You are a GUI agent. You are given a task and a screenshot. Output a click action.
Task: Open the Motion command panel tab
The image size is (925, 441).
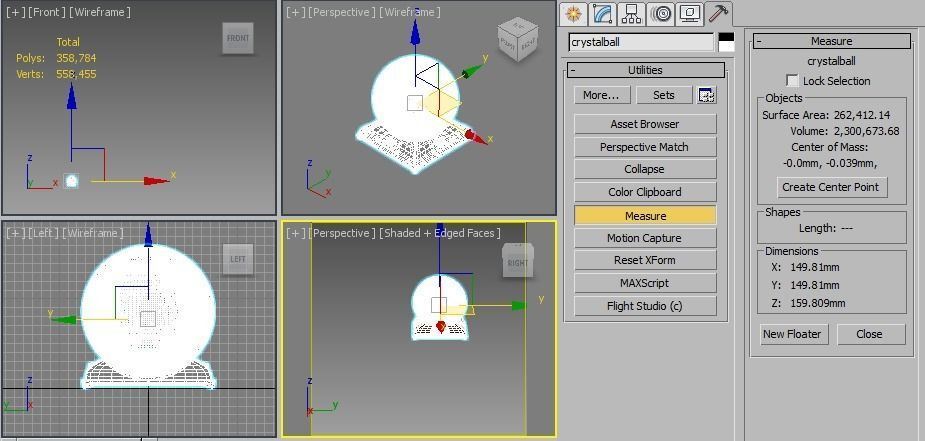[x=661, y=14]
